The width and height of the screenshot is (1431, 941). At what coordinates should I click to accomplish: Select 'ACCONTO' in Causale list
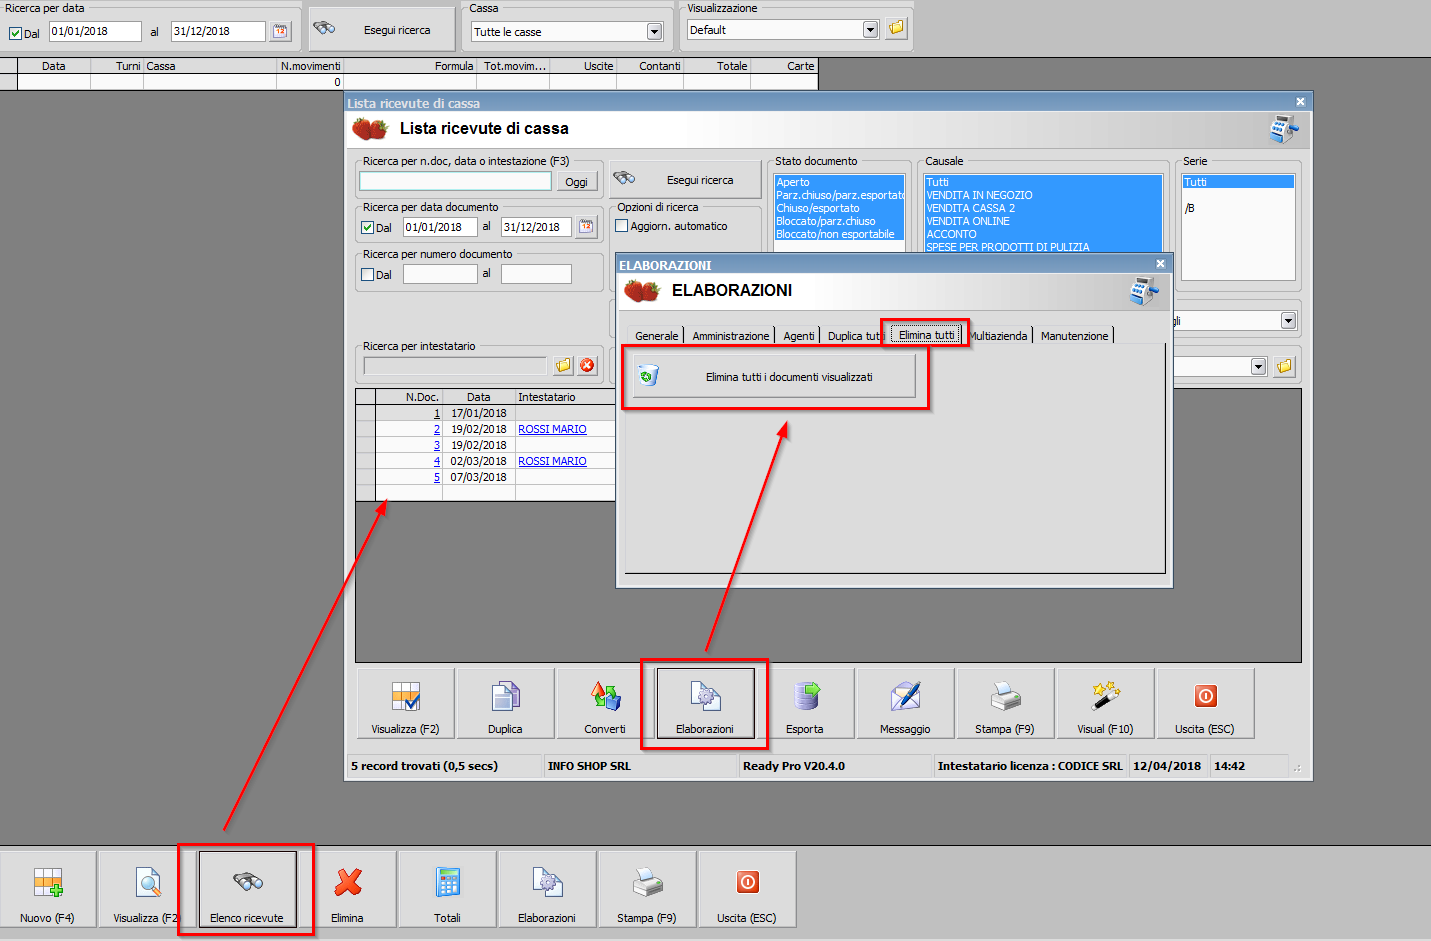click(x=1043, y=234)
